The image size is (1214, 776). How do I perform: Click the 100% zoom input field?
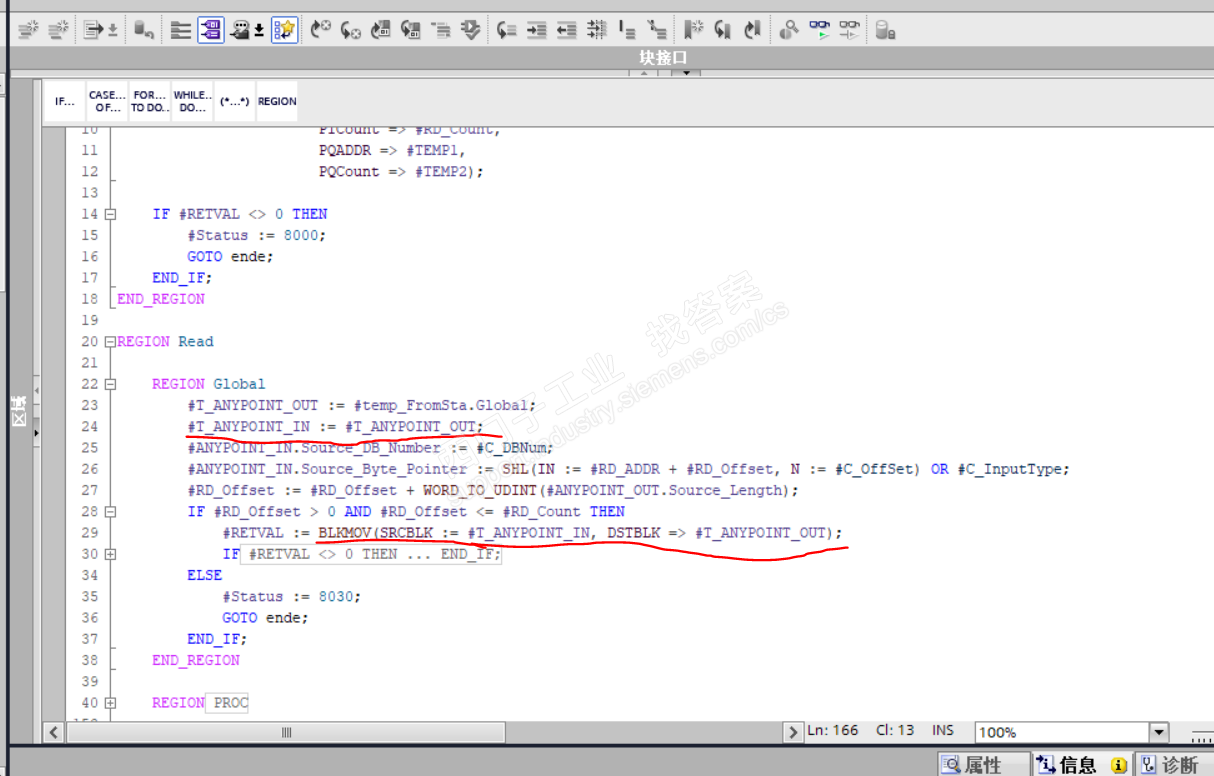pos(1062,732)
